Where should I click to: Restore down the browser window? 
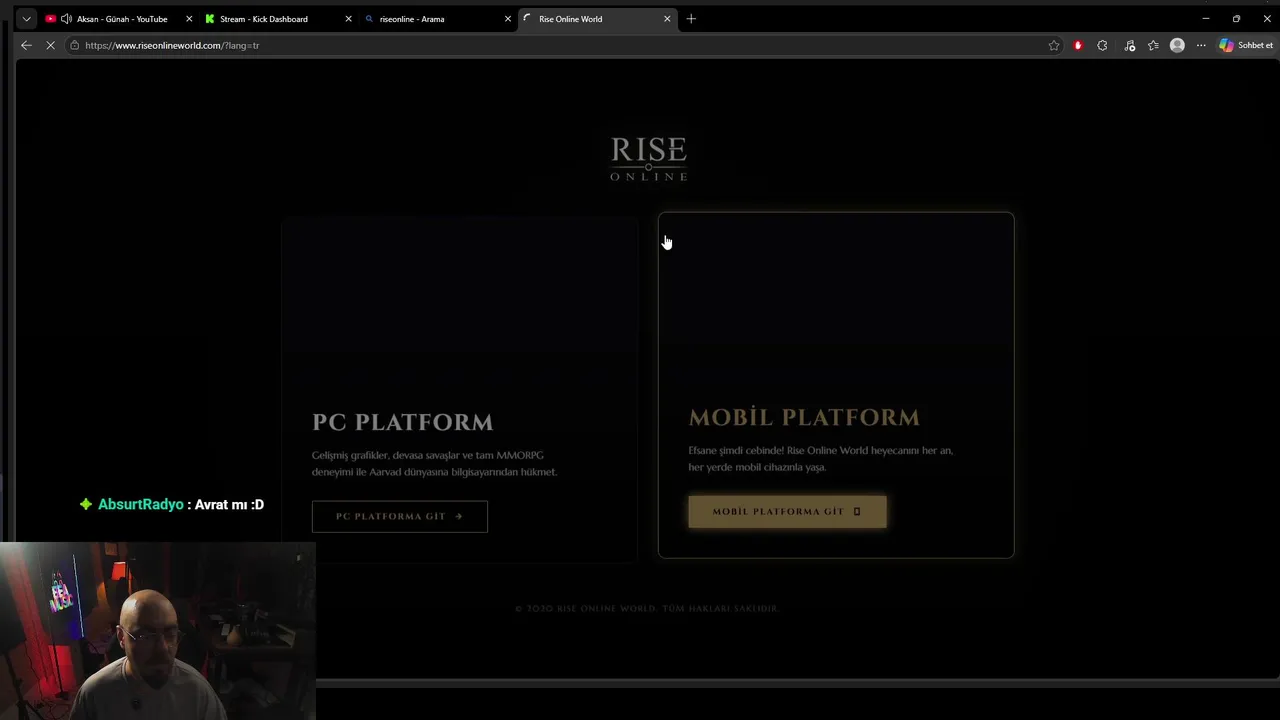(x=1236, y=19)
